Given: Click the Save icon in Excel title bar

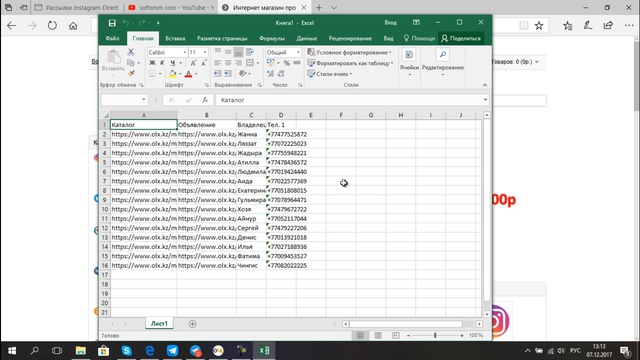Looking at the screenshot, I should pyautogui.click(x=112, y=23).
